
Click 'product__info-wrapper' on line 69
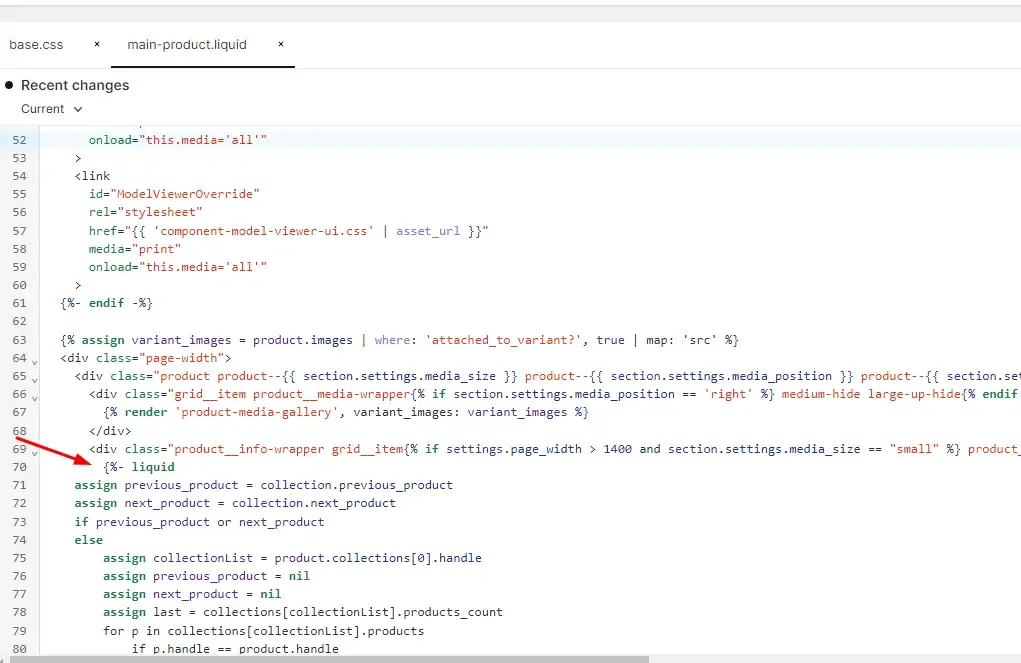tap(249, 449)
